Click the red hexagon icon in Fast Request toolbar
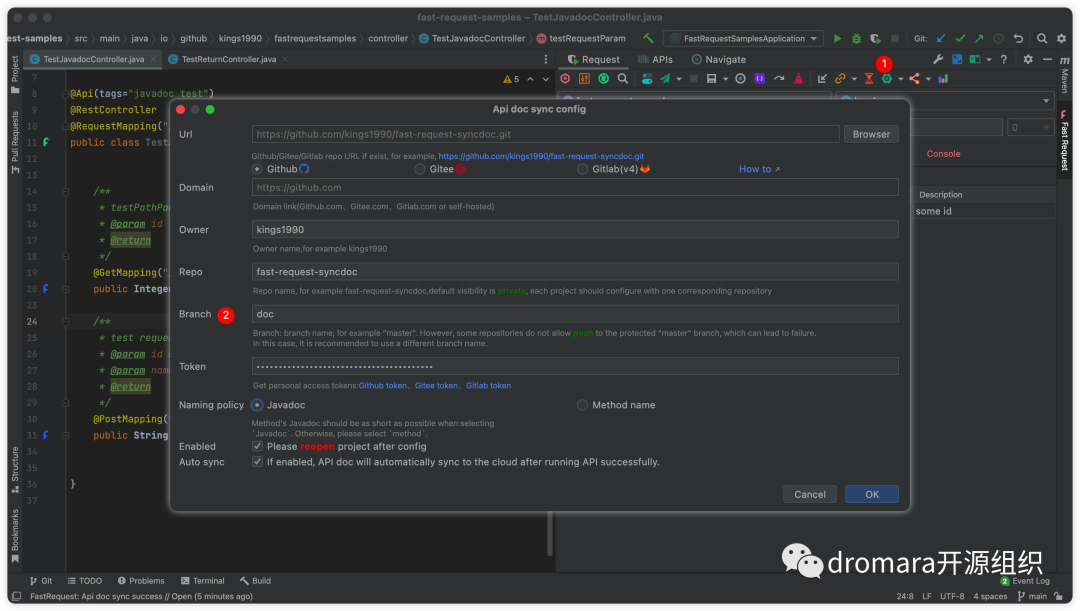This screenshot has width=1080, height=611. pos(565,79)
